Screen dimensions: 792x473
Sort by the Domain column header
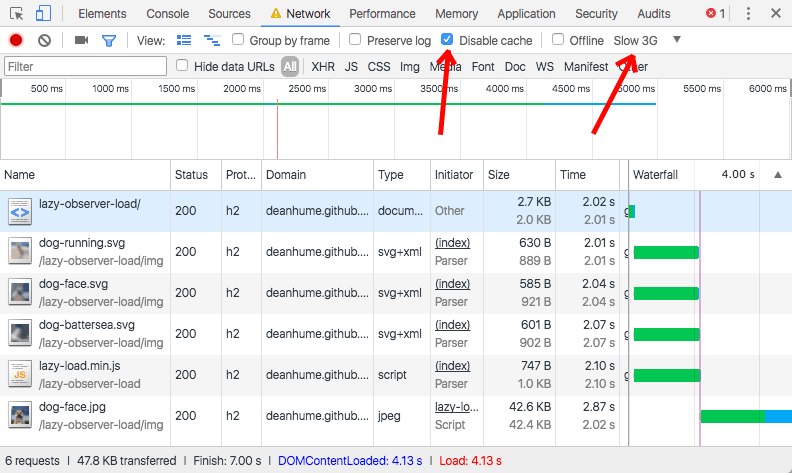(x=318, y=175)
